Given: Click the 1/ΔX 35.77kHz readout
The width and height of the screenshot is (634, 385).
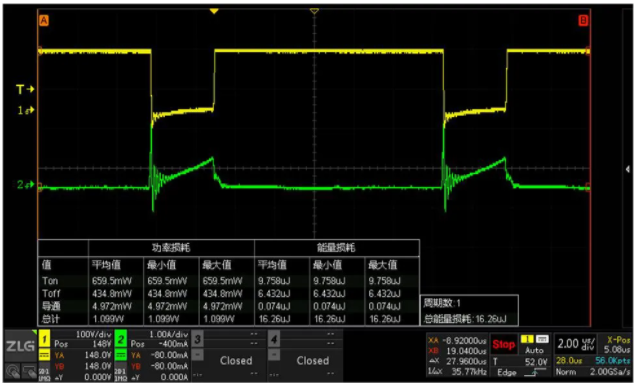Looking at the screenshot, I should click(458, 372).
